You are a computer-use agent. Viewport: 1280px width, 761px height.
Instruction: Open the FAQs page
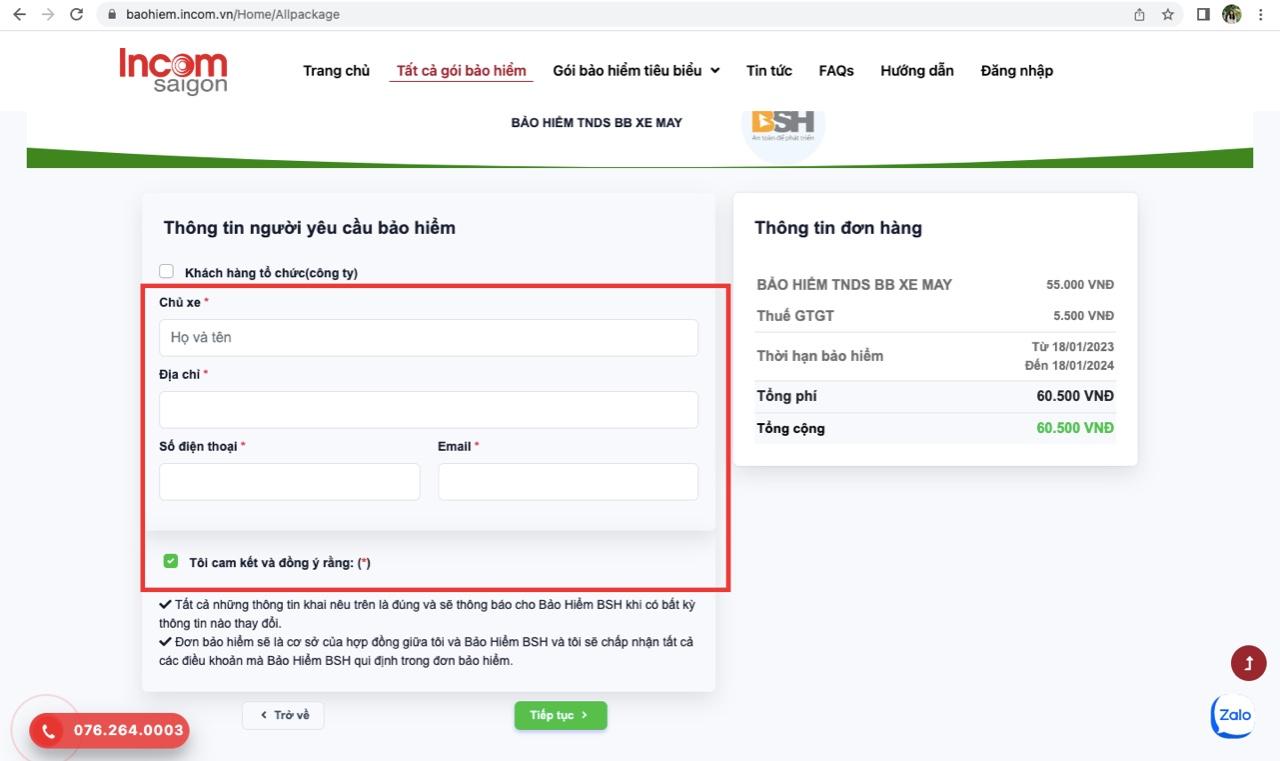point(836,70)
